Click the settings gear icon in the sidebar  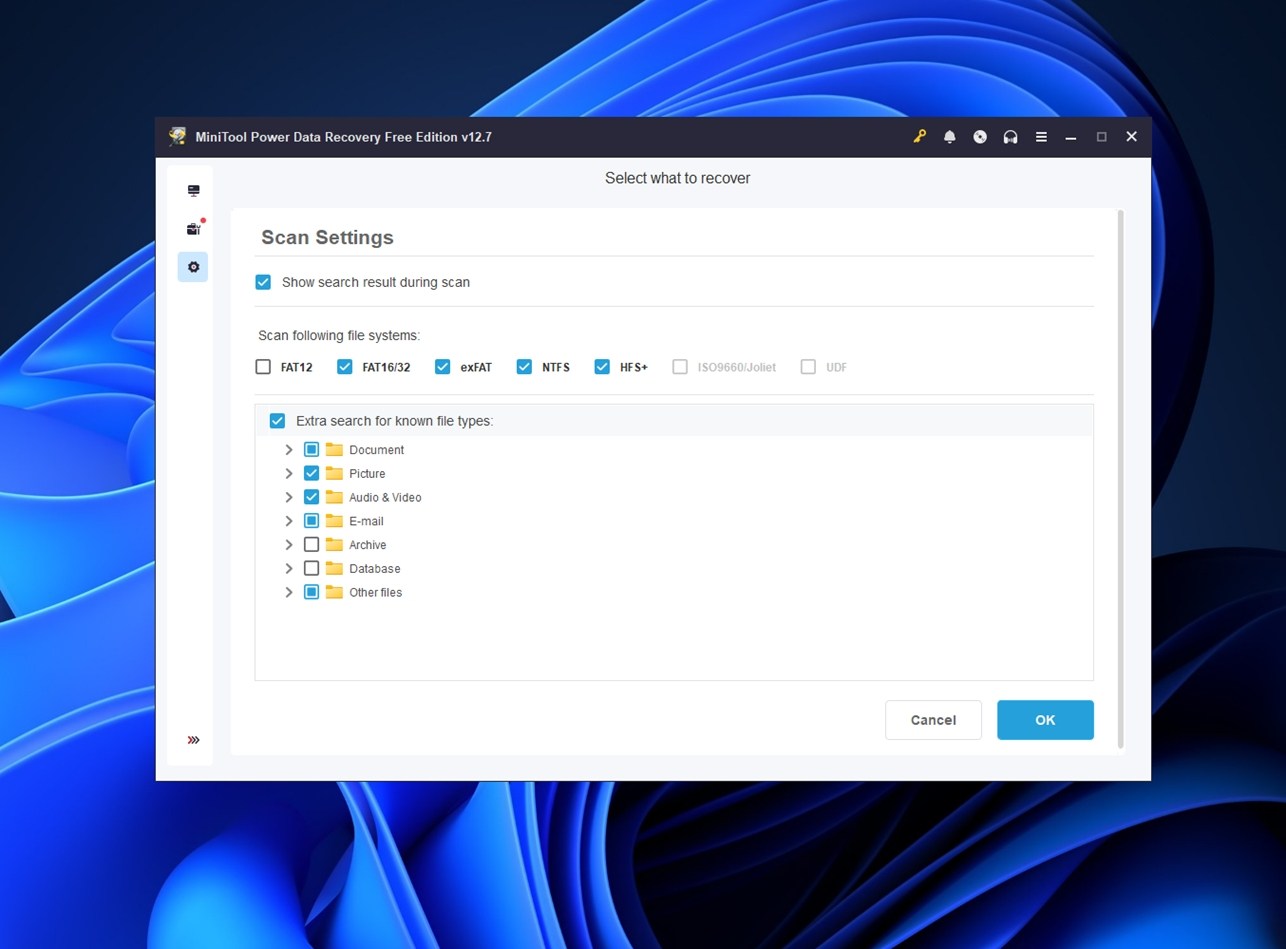(x=192, y=266)
